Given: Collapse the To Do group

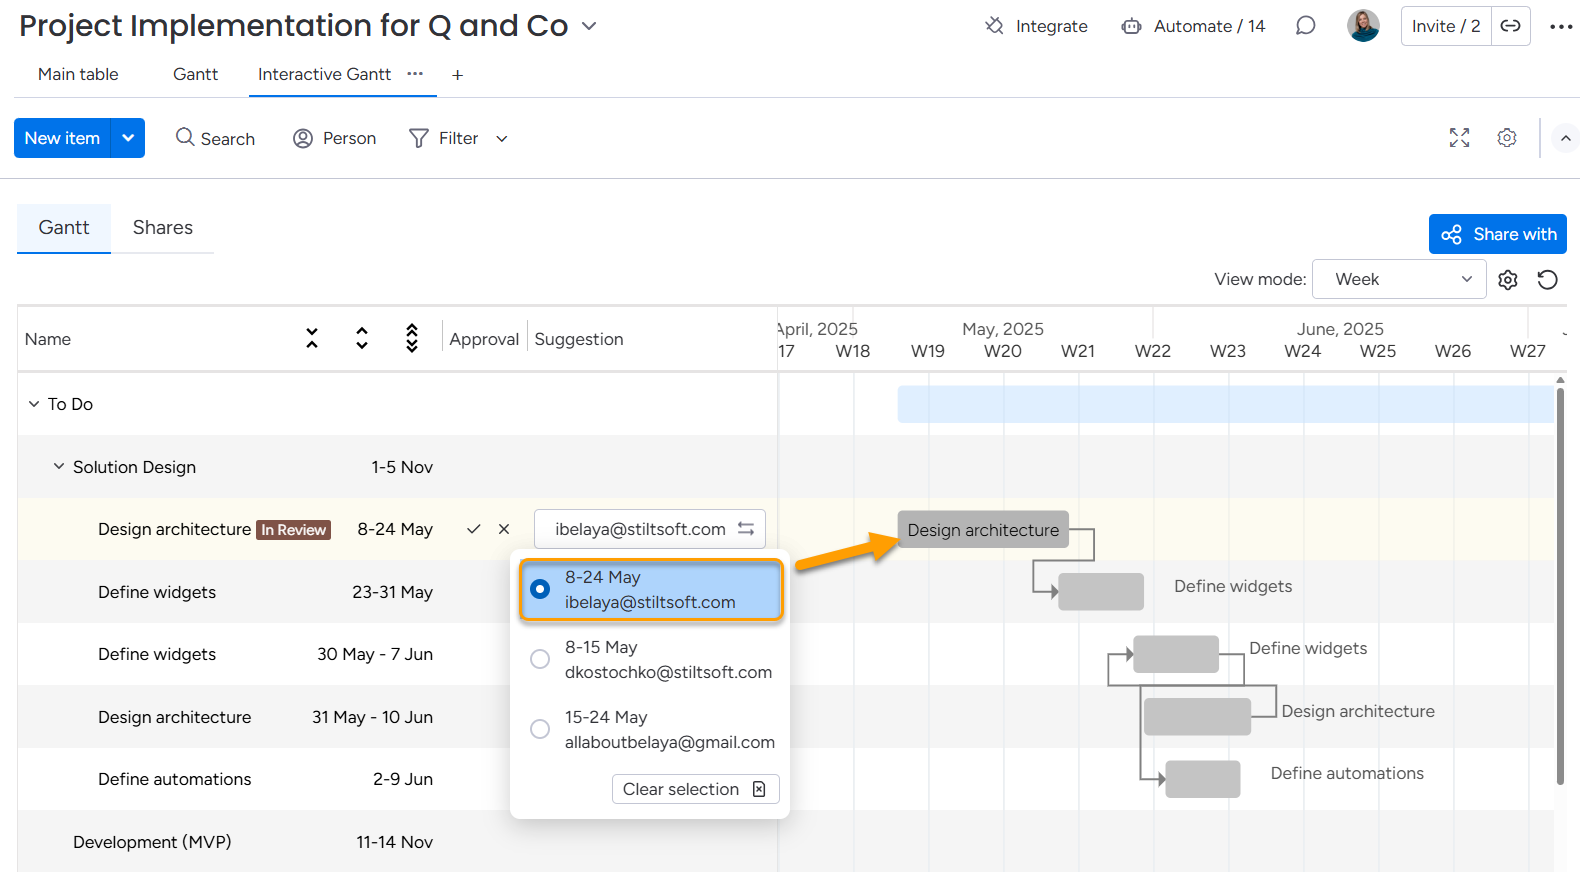Looking at the screenshot, I should [x=34, y=404].
